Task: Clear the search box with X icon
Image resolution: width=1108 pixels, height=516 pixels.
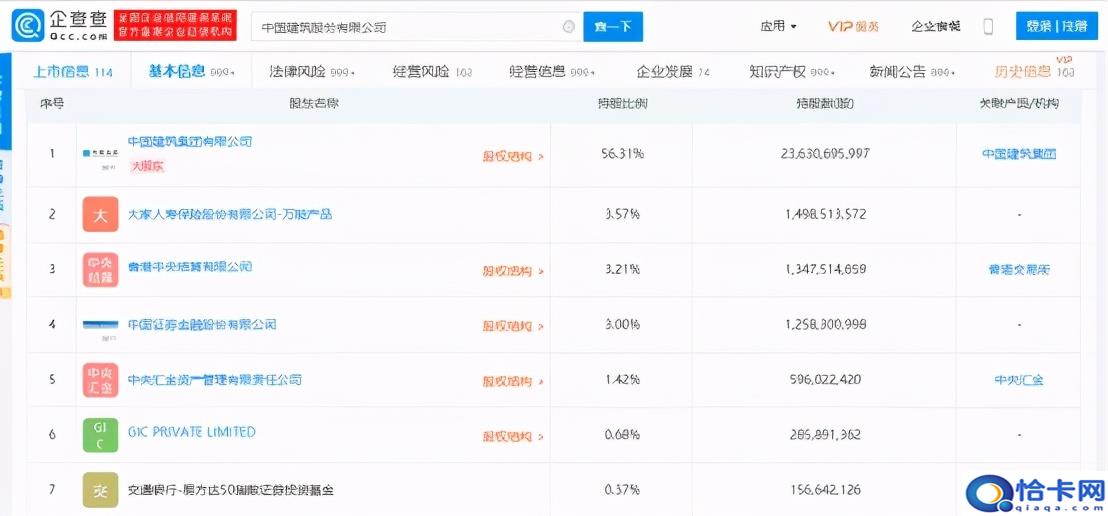Action: pyautogui.click(x=568, y=27)
